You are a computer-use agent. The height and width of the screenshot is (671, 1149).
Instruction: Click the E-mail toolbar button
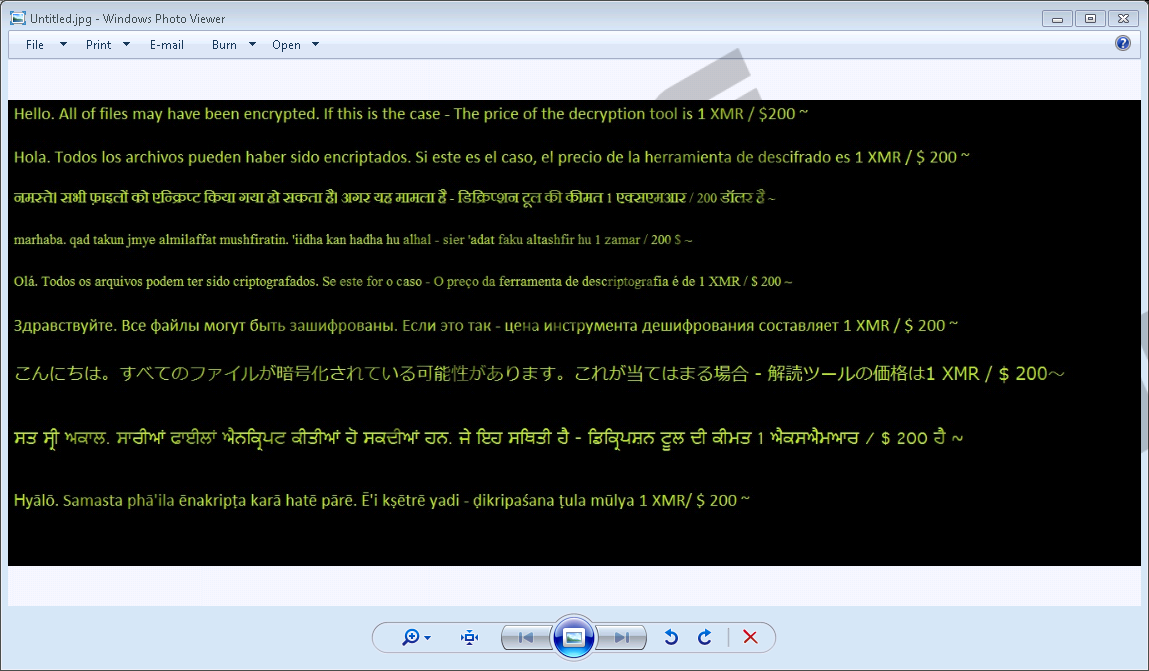(167, 45)
